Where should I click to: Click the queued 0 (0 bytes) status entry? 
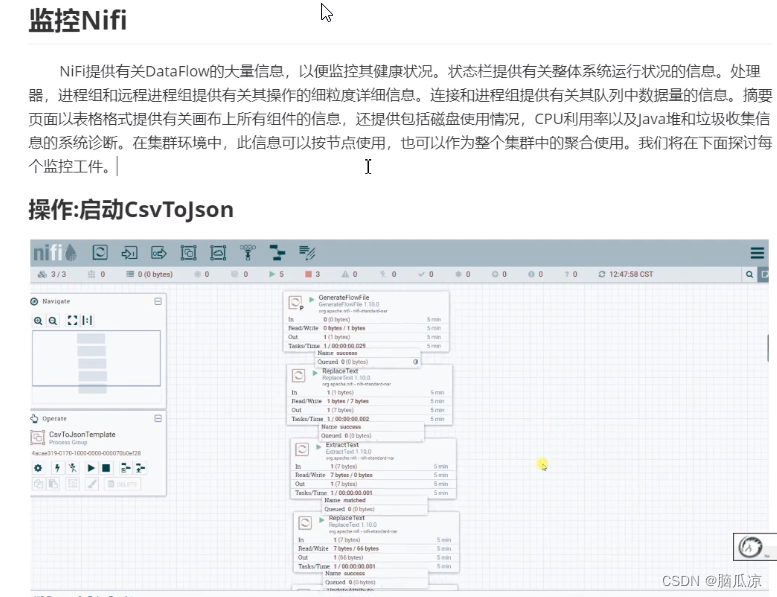pos(150,274)
